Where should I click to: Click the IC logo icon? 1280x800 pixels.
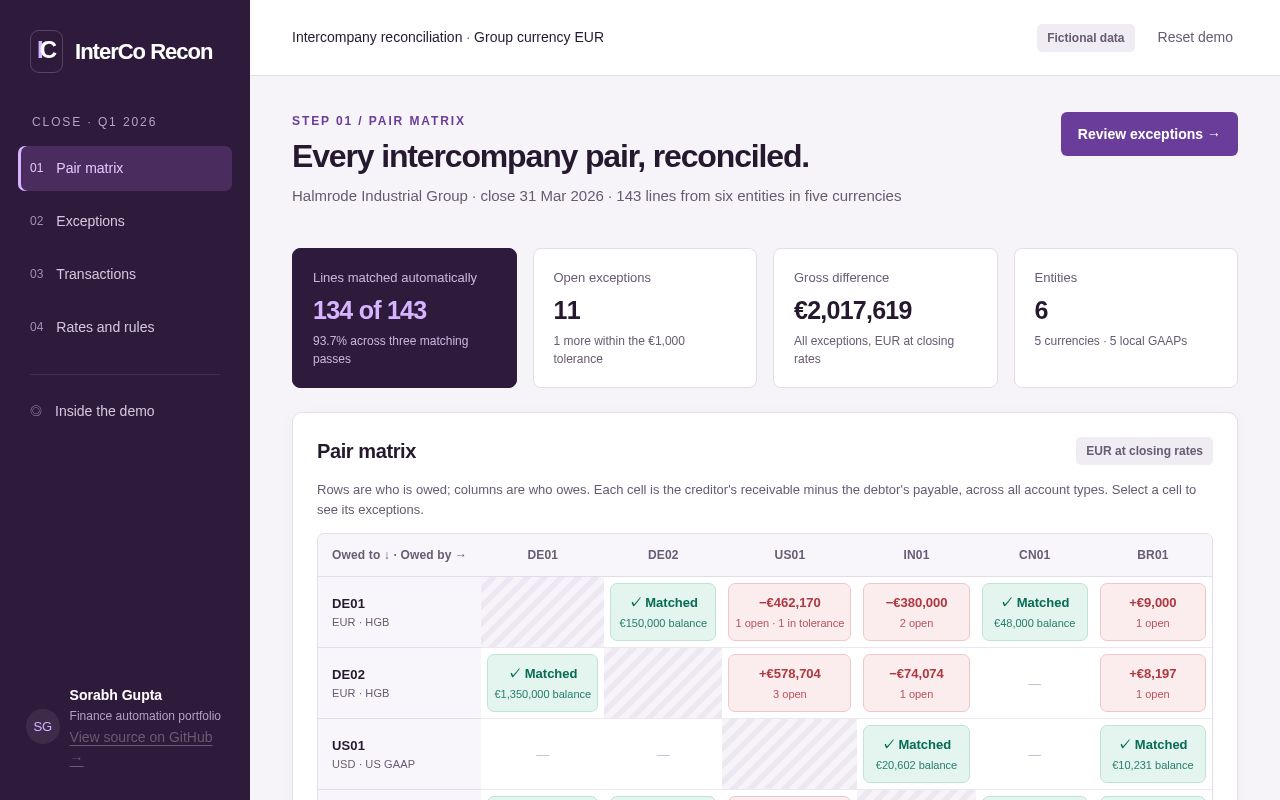point(46,51)
